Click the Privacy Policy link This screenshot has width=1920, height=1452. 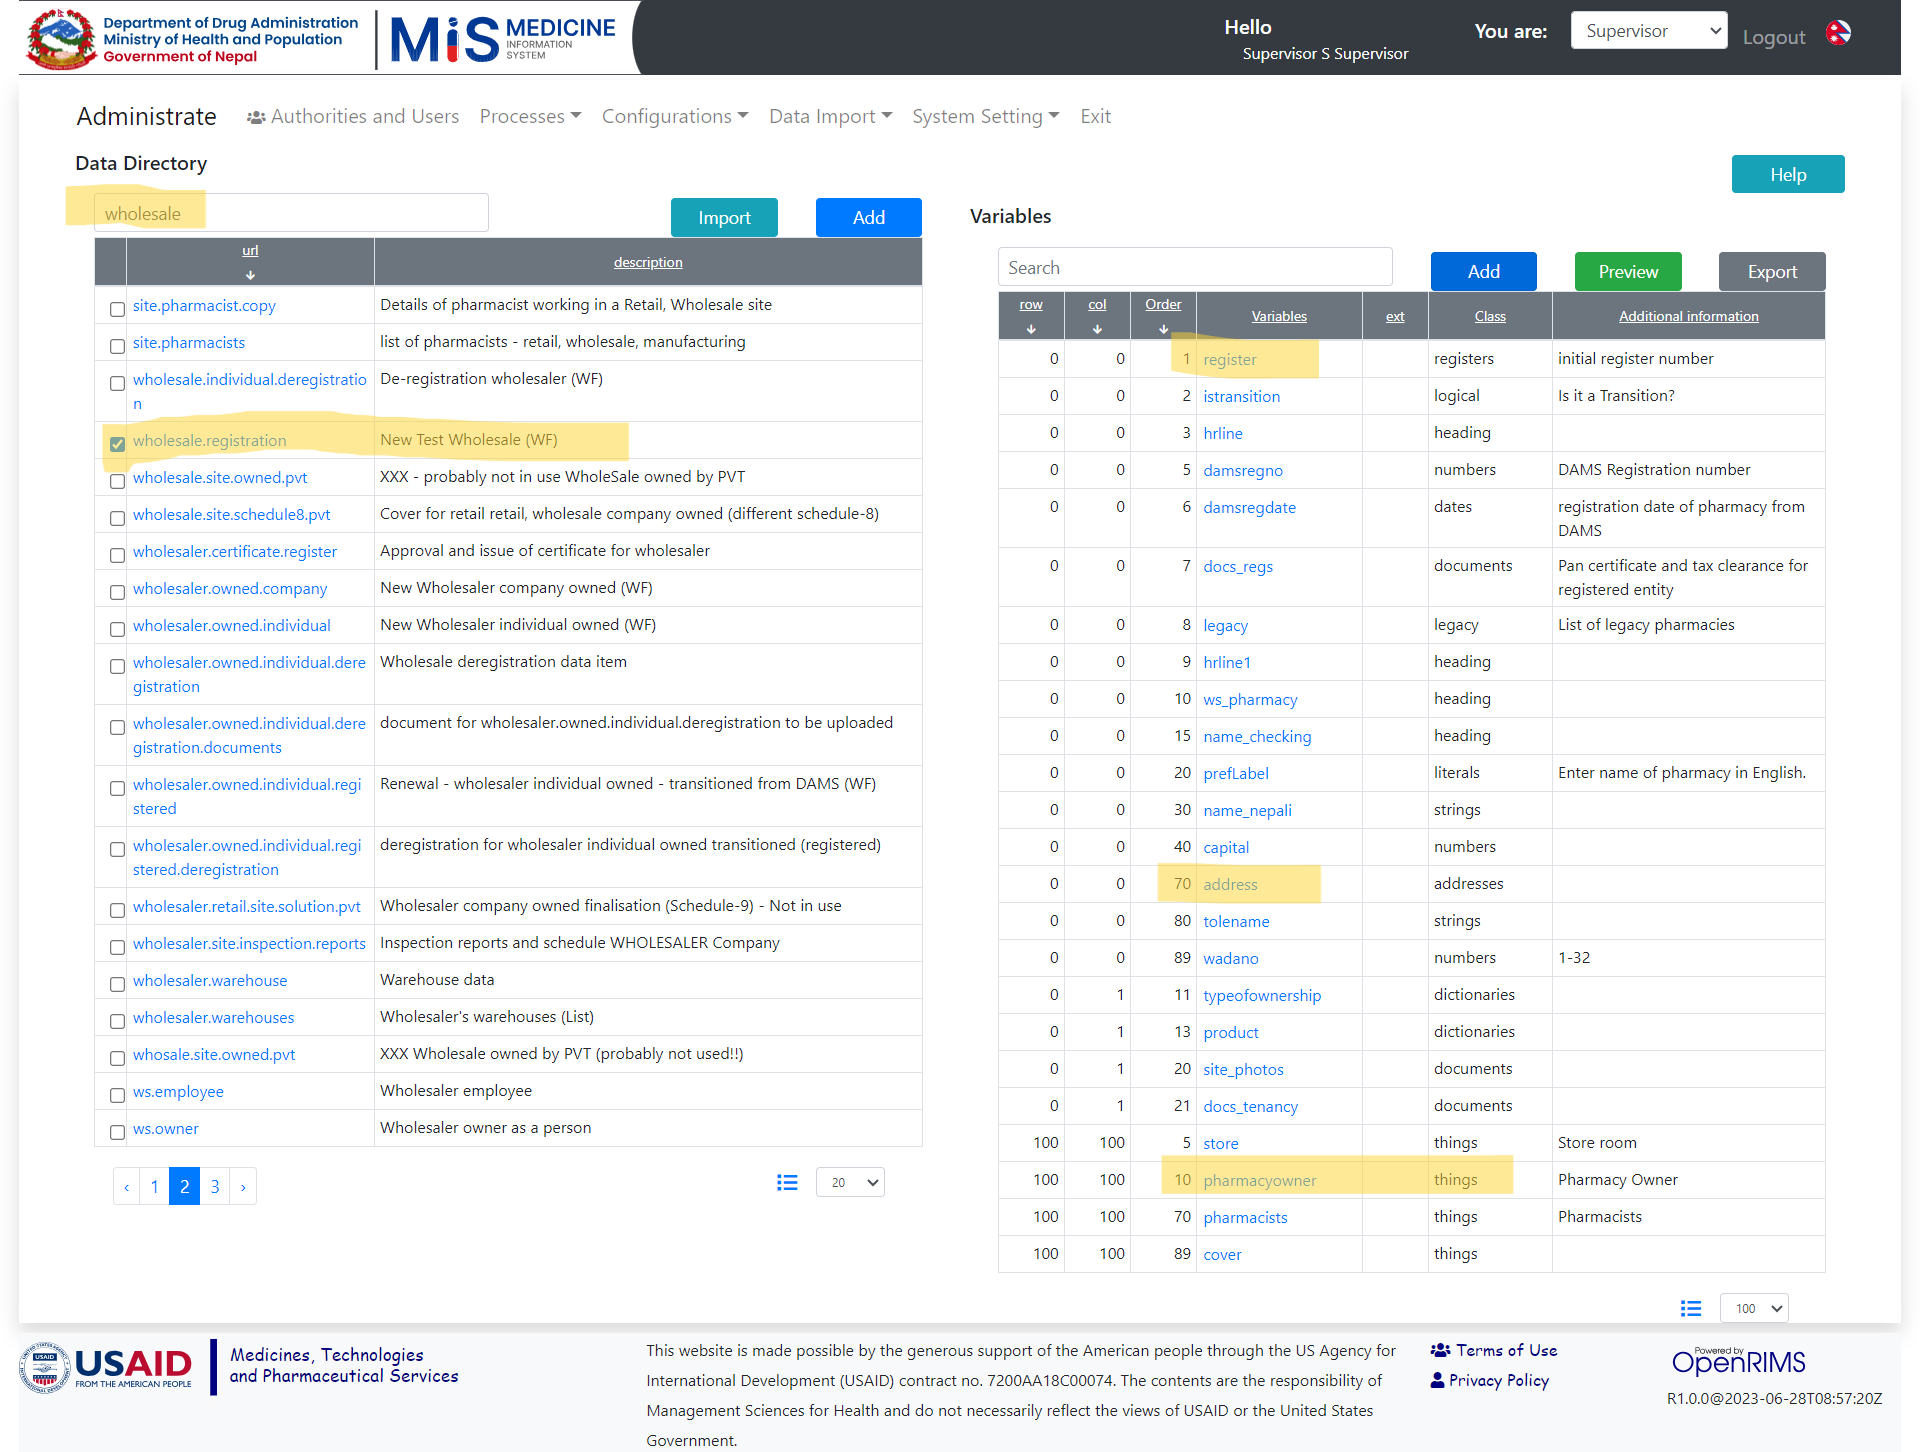tap(1498, 1380)
